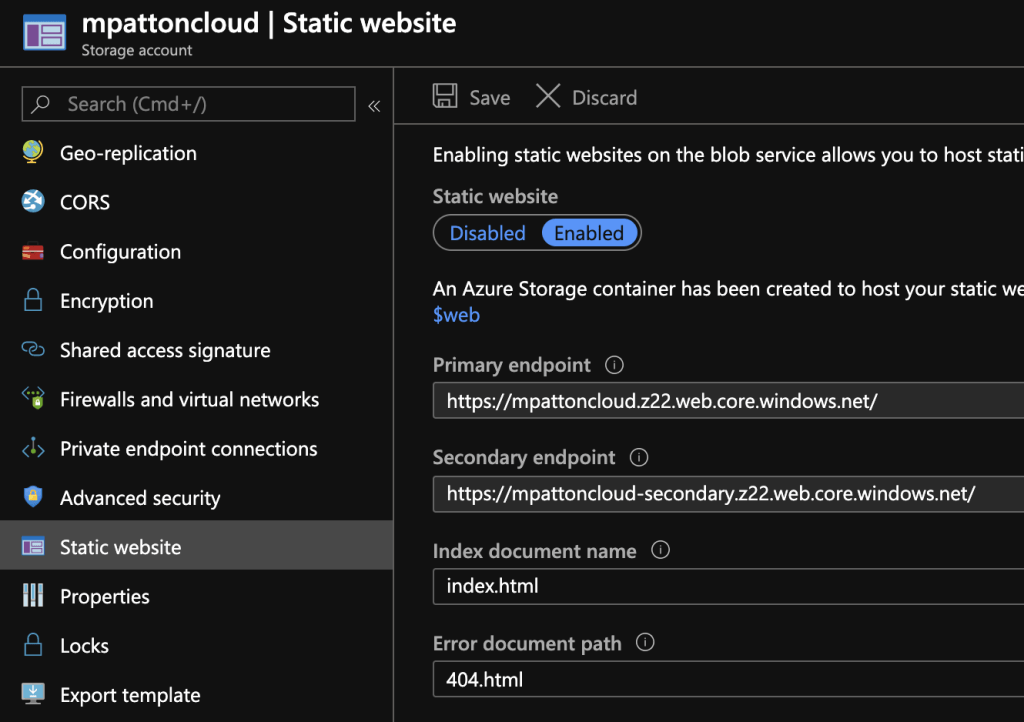Open the $web container link
The width and height of the screenshot is (1024, 722).
[x=456, y=315]
